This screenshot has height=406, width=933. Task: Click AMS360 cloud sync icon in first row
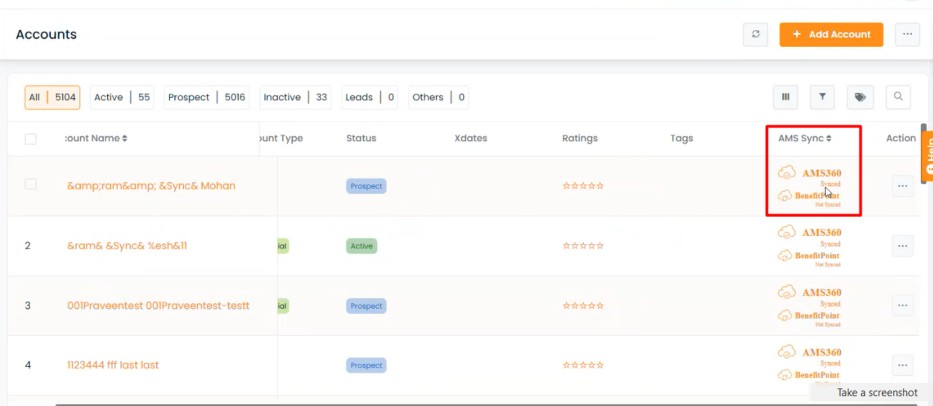tap(787, 173)
